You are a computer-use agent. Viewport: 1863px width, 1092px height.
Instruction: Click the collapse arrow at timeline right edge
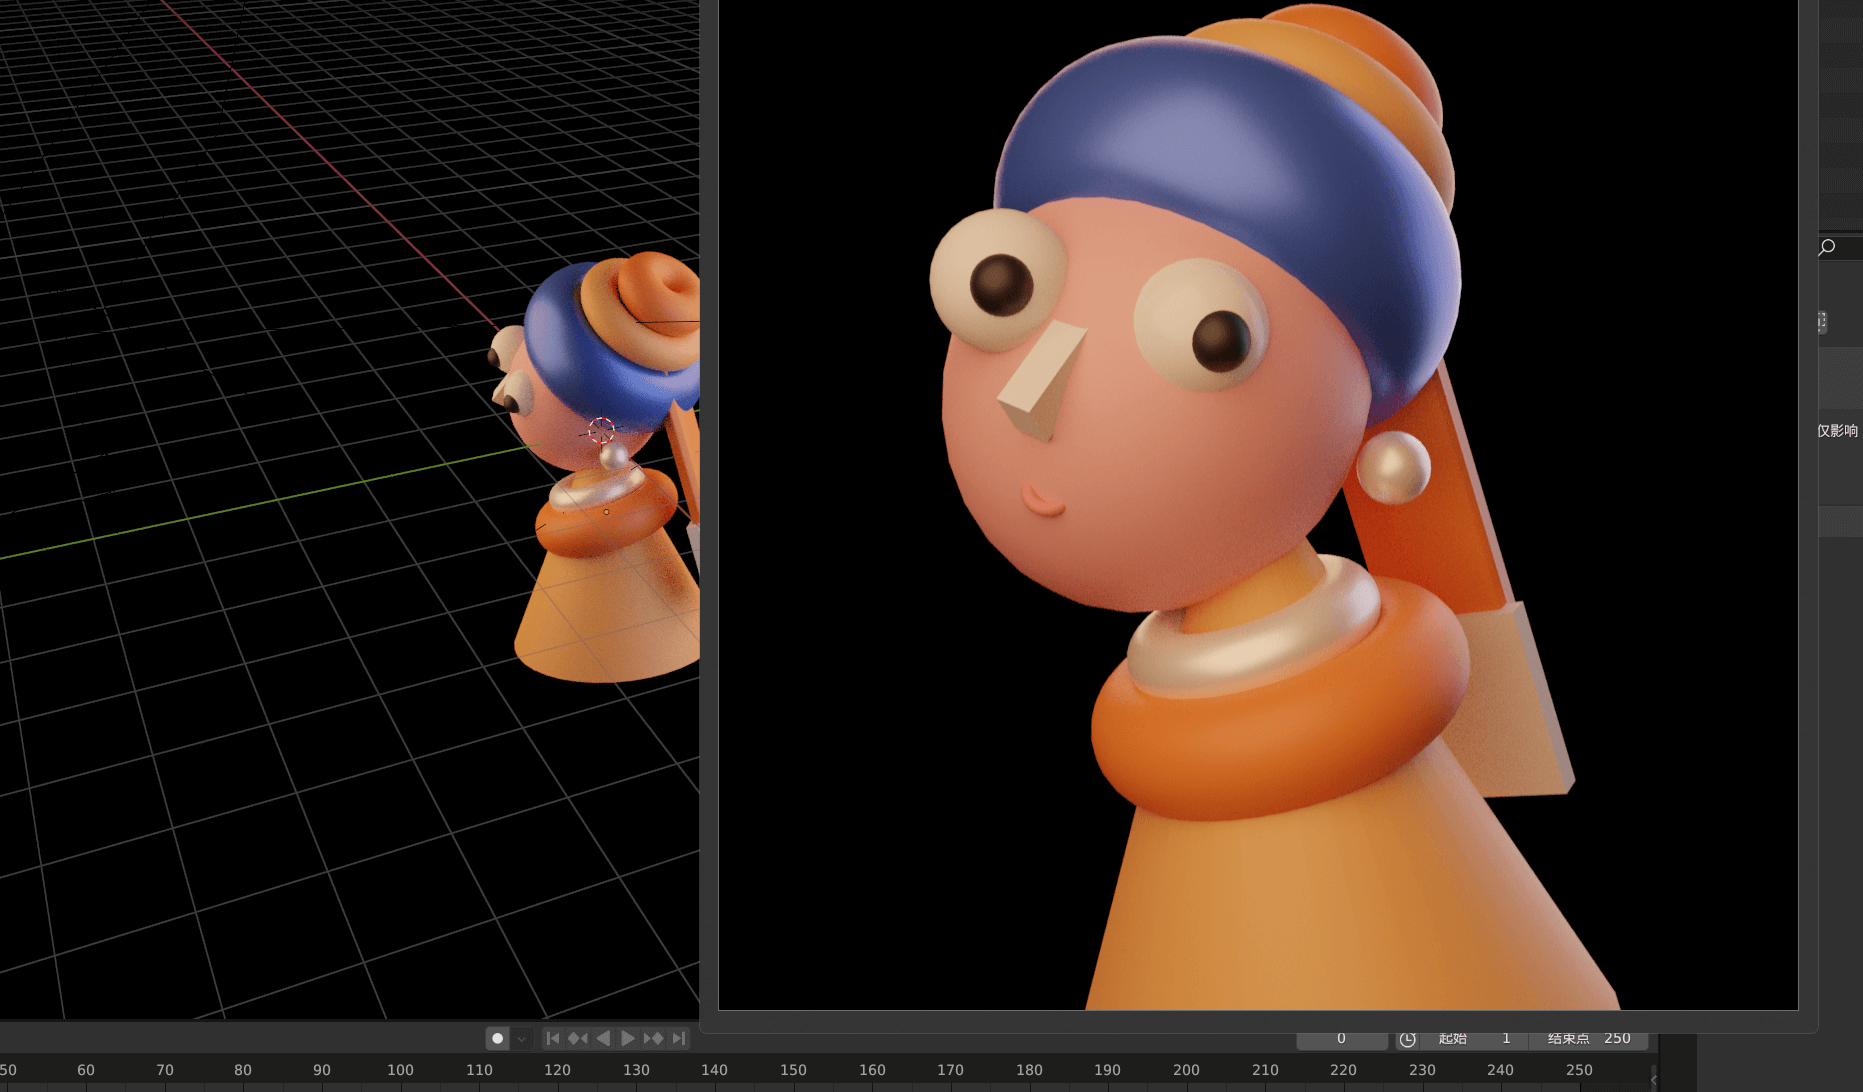click(x=1653, y=1079)
